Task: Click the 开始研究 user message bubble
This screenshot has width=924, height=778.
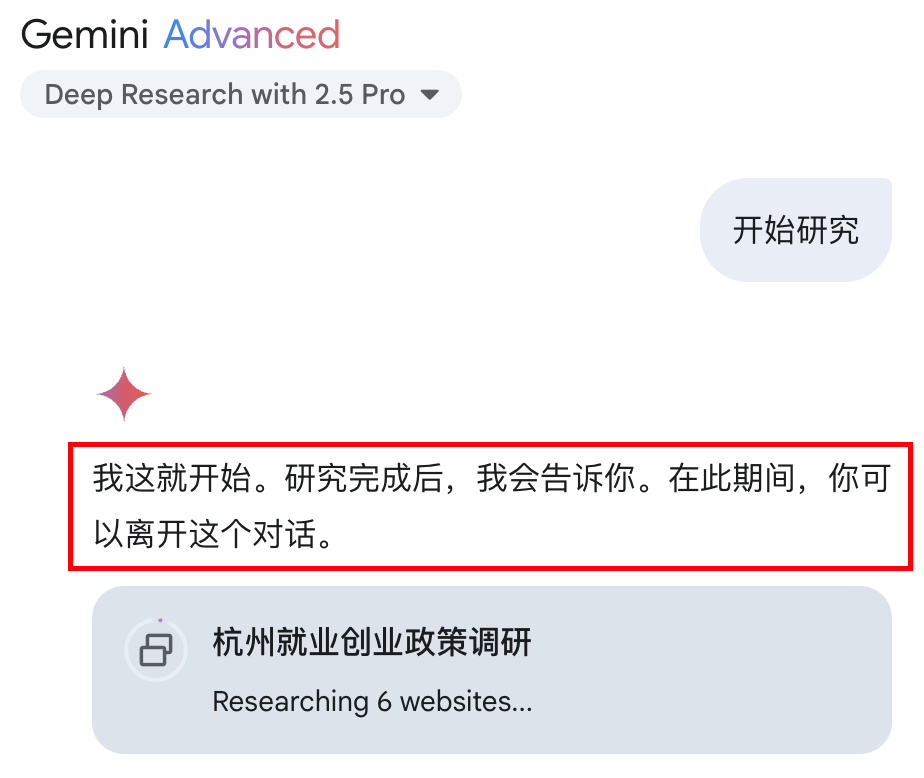Action: pyautogui.click(x=796, y=230)
